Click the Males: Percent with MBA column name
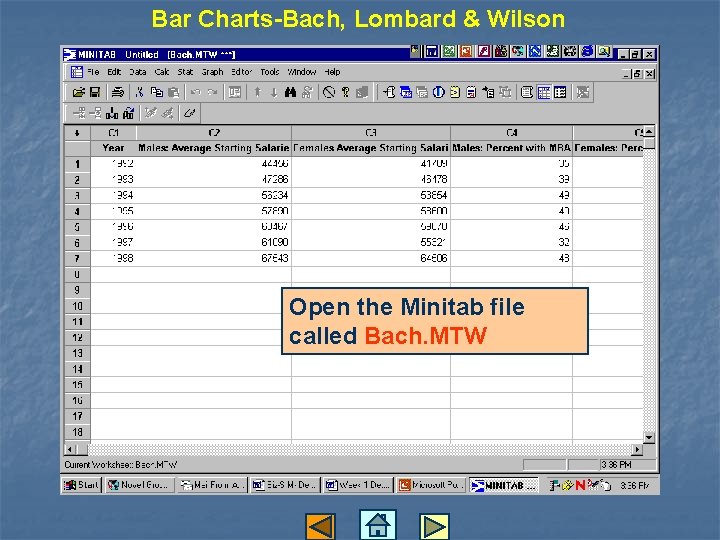The width and height of the screenshot is (720, 540). click(512, 148)
